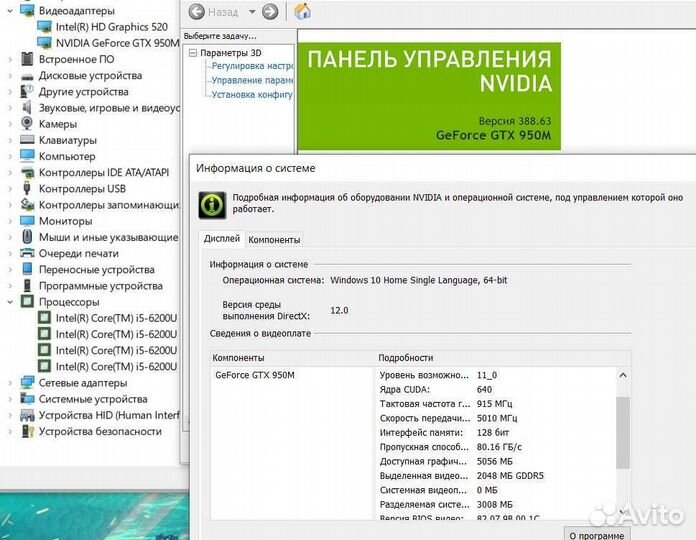Click the Контроллеры запоминающих устройств icon
Screen dimensions: 696x540
(x=27, y=205)
